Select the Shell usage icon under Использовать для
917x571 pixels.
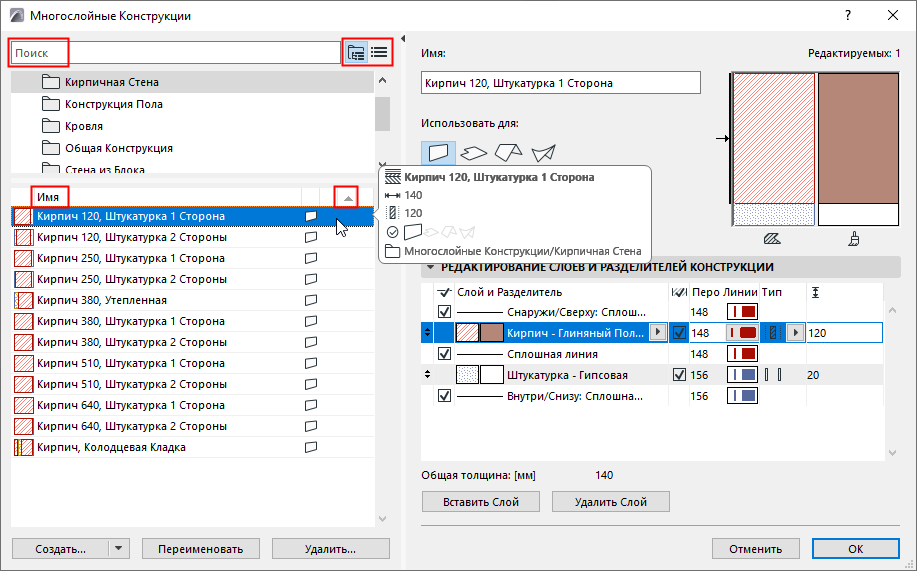[x=543, y=153]
